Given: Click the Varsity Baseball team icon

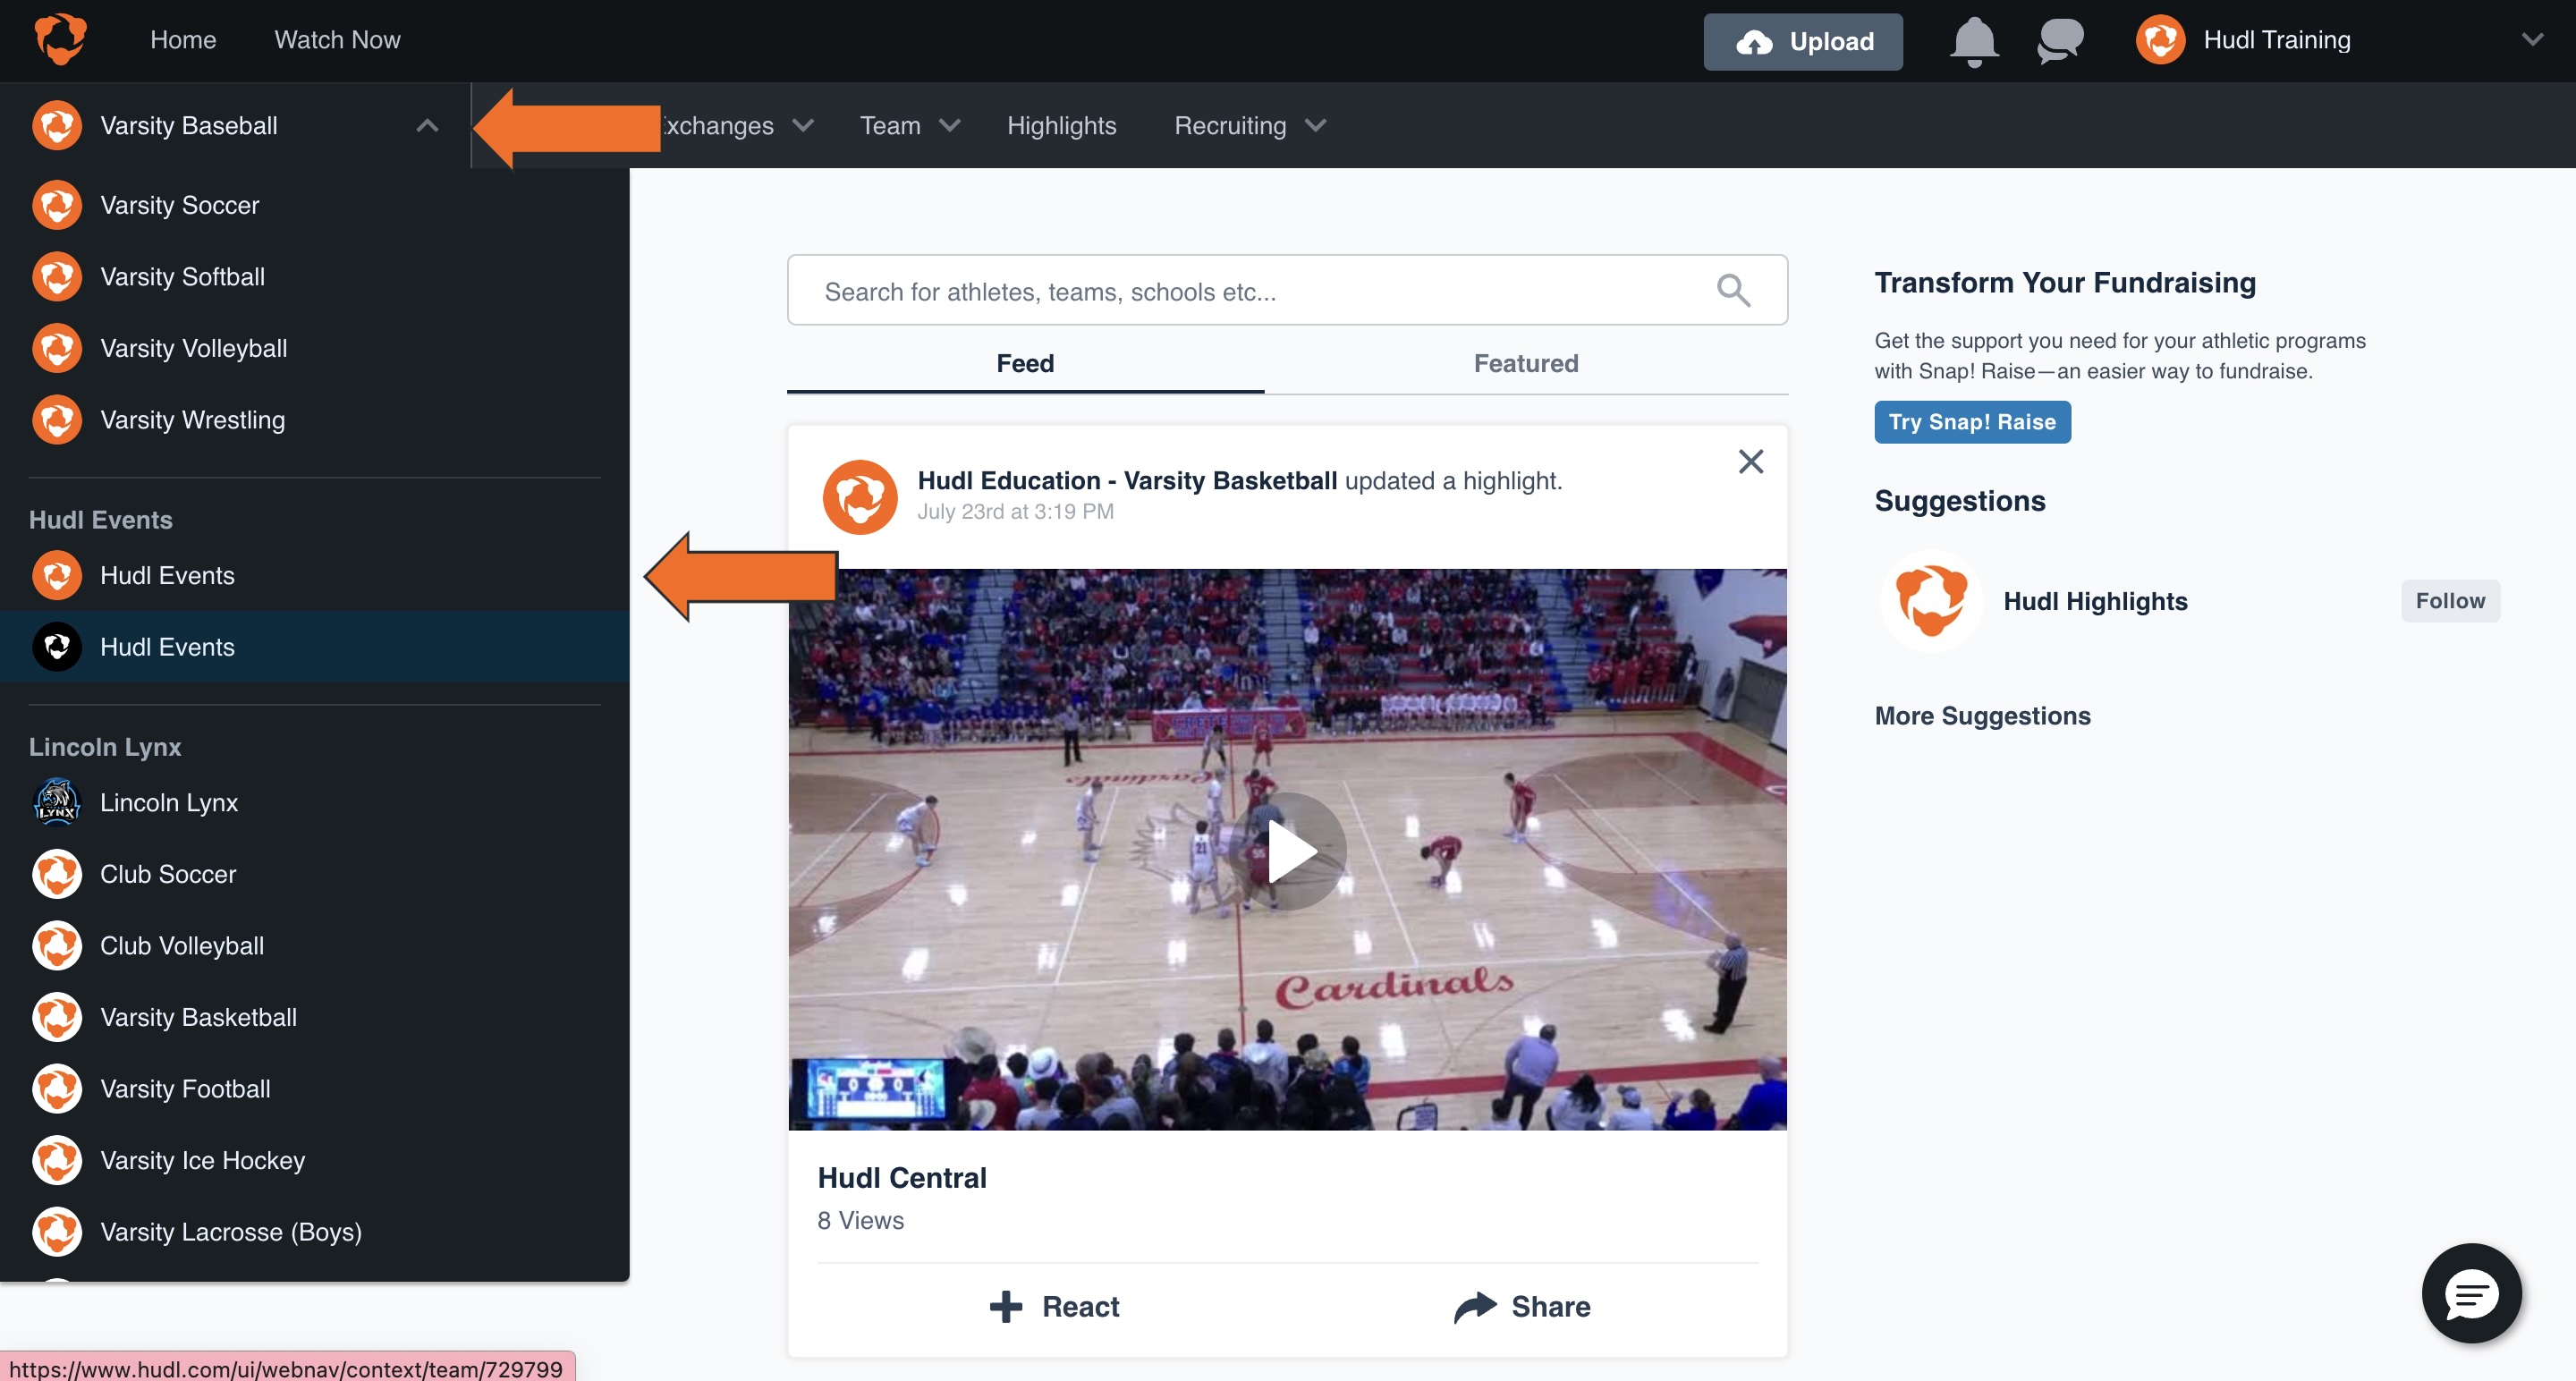Looking at the screenshot, I should (x=57, y=126).
